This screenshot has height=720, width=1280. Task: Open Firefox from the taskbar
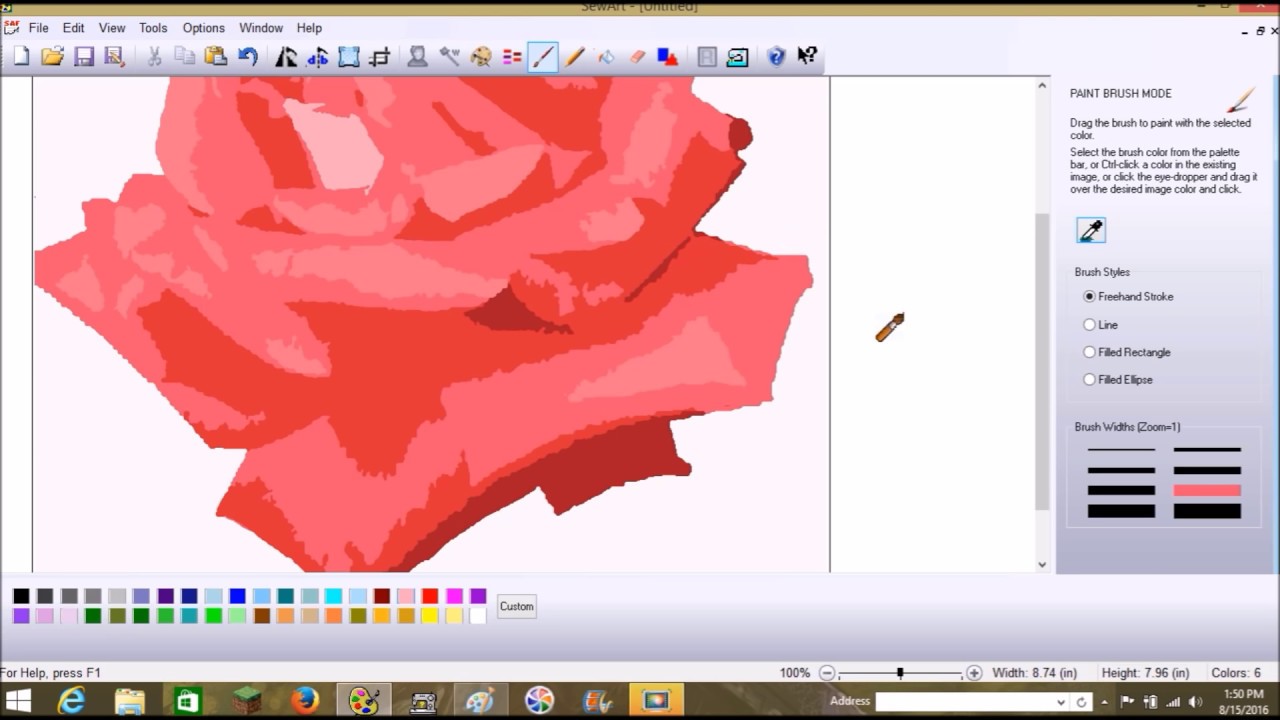(x=304, y=701)
